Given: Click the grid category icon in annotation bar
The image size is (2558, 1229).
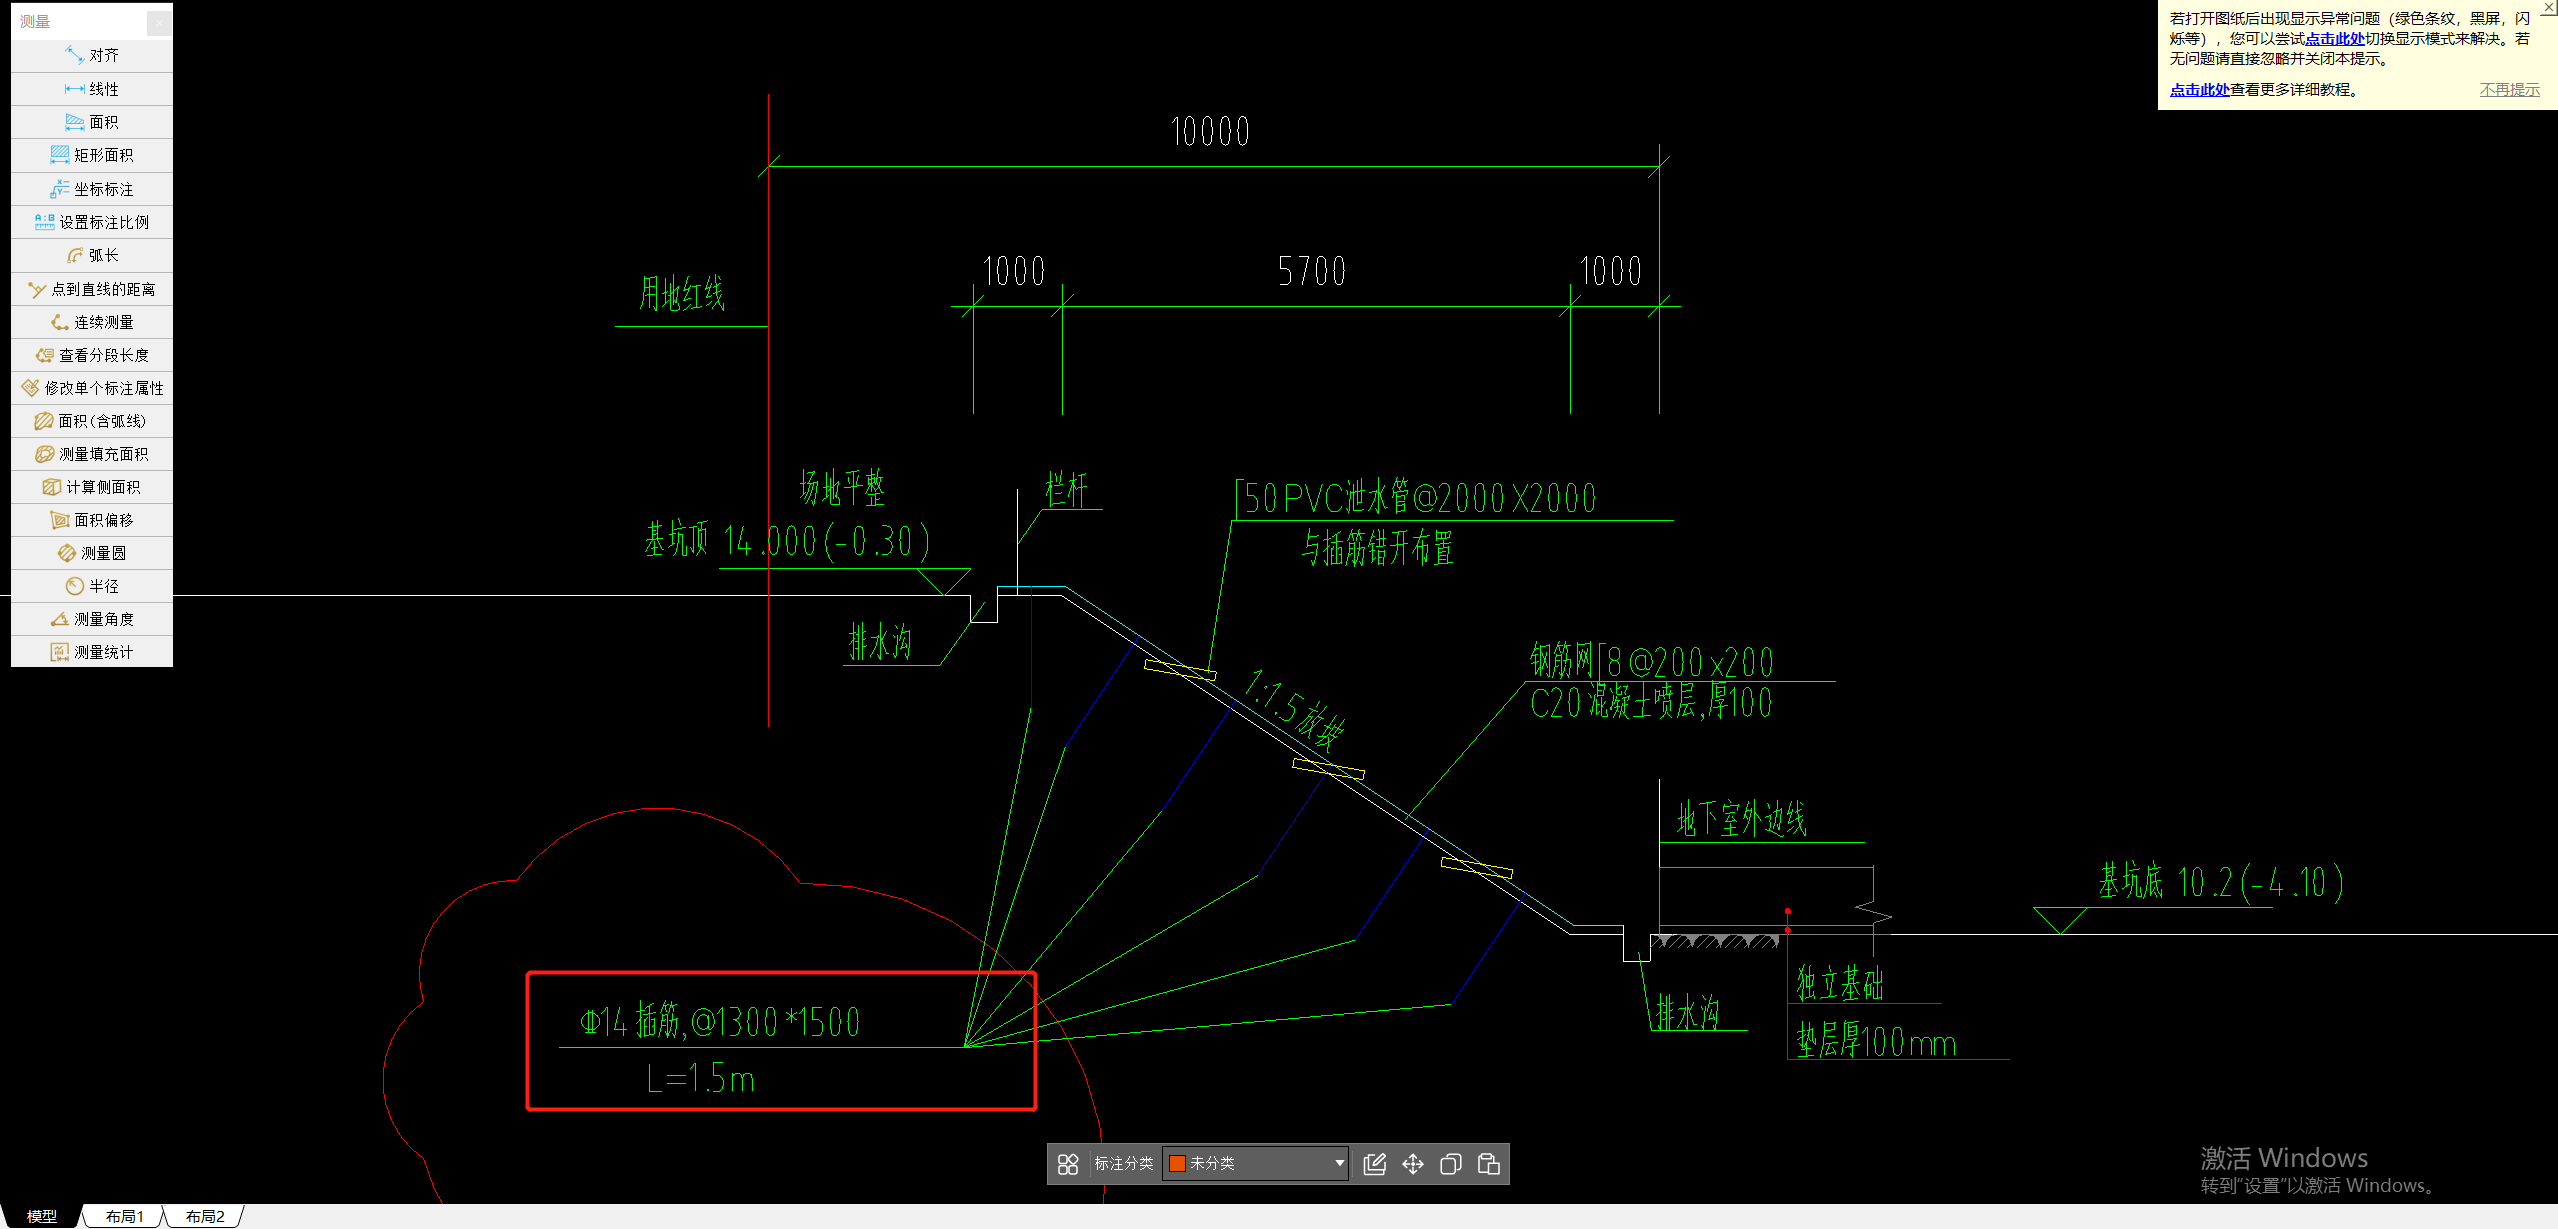Looking at the screenshot, I should [1068, 1164].
